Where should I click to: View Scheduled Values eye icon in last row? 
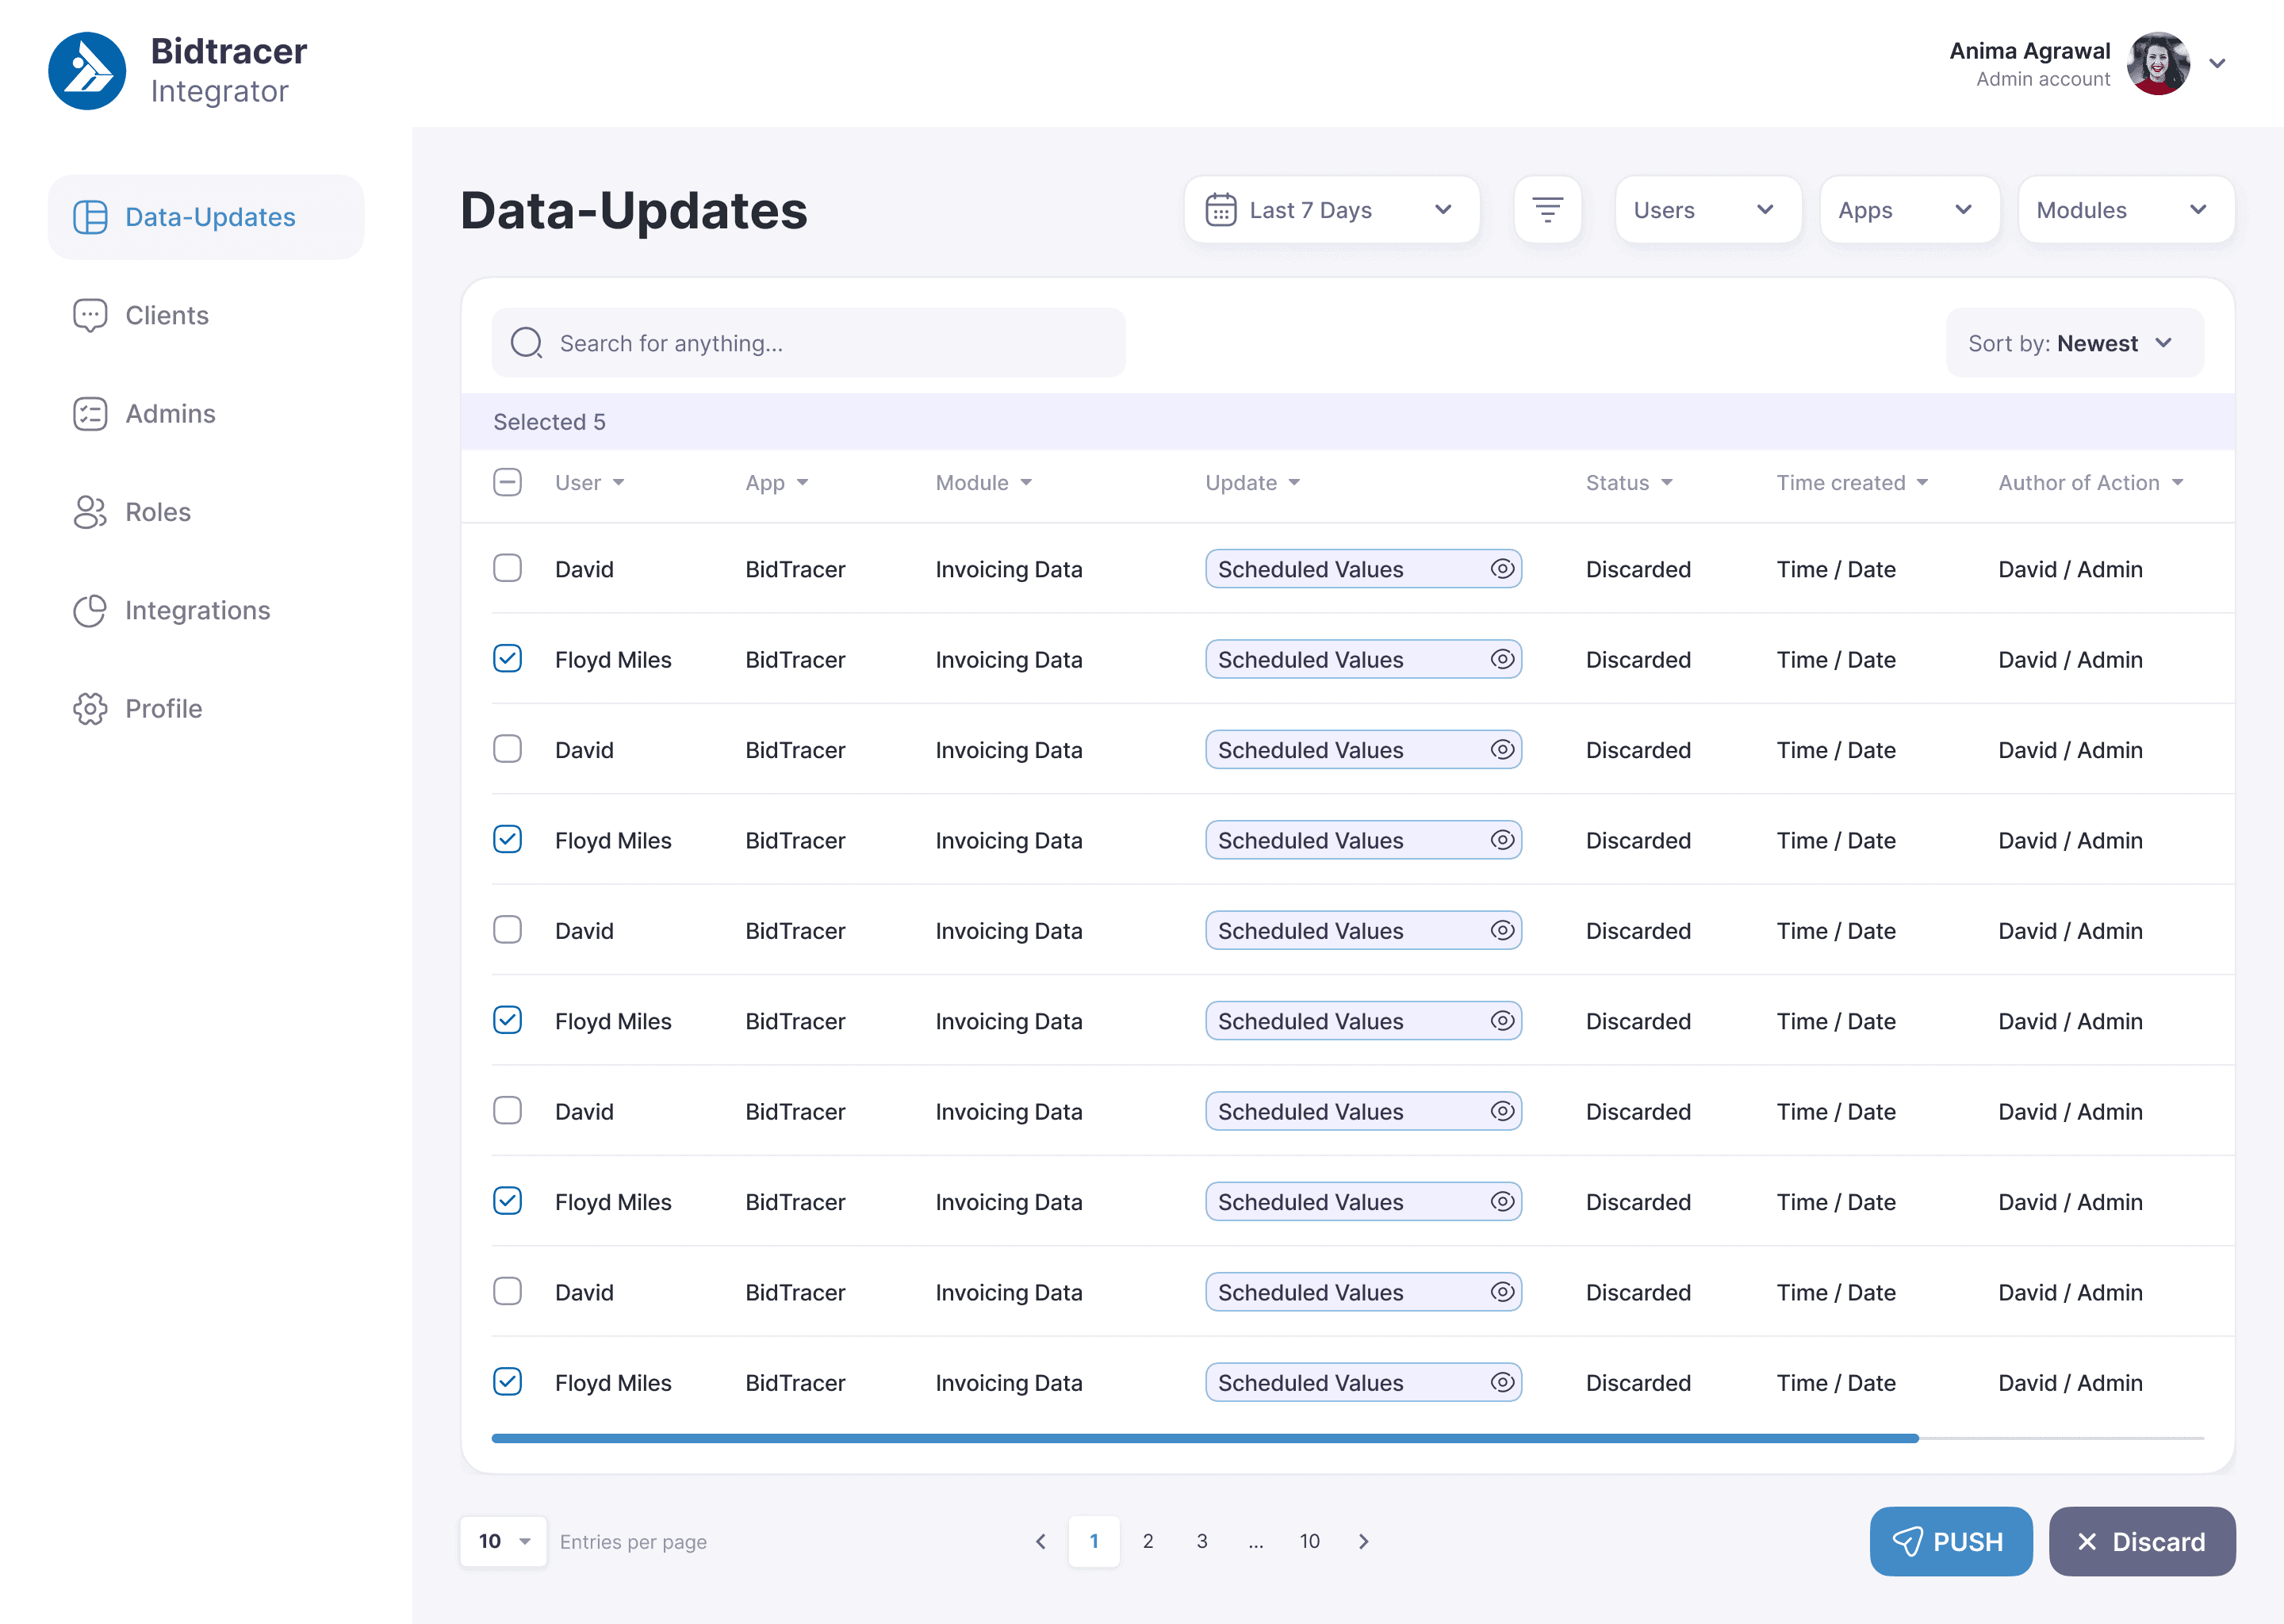1502,1382
